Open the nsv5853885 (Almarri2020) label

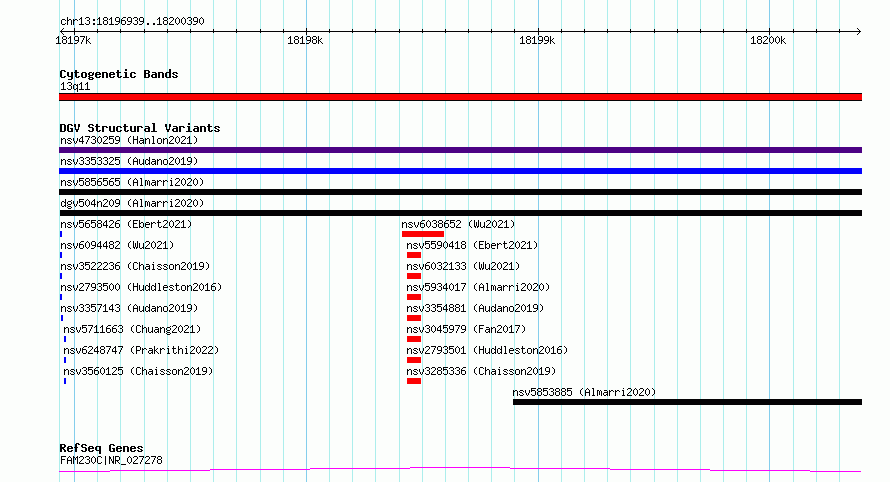[584, 392]
